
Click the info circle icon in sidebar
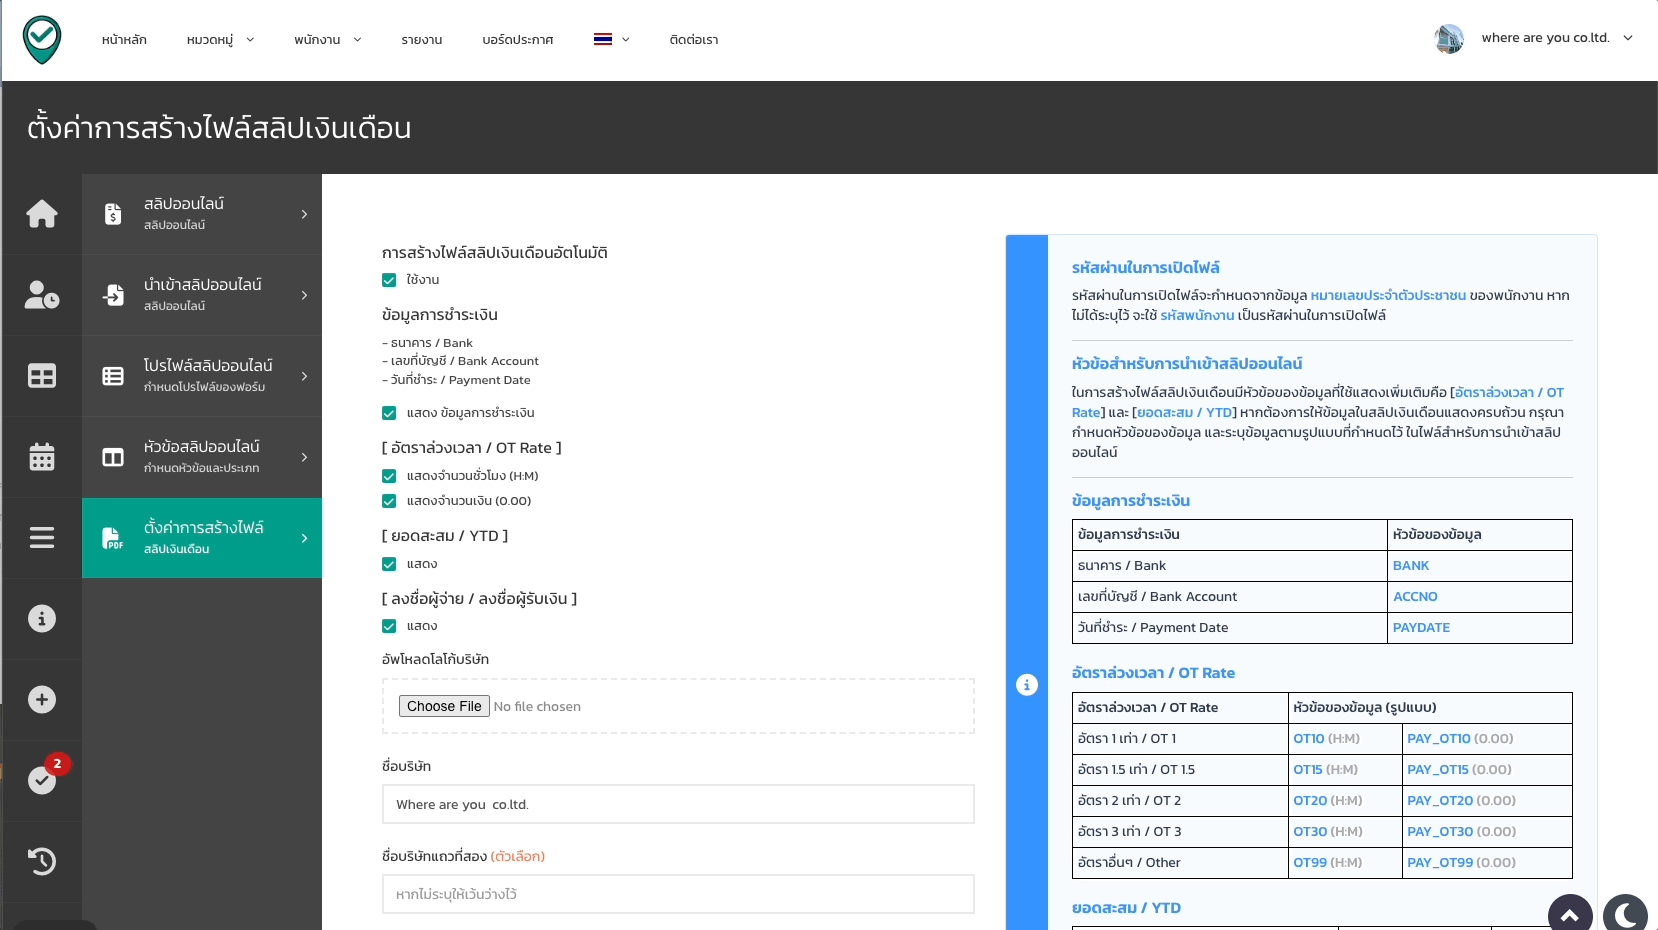click(x=42, y=619)
